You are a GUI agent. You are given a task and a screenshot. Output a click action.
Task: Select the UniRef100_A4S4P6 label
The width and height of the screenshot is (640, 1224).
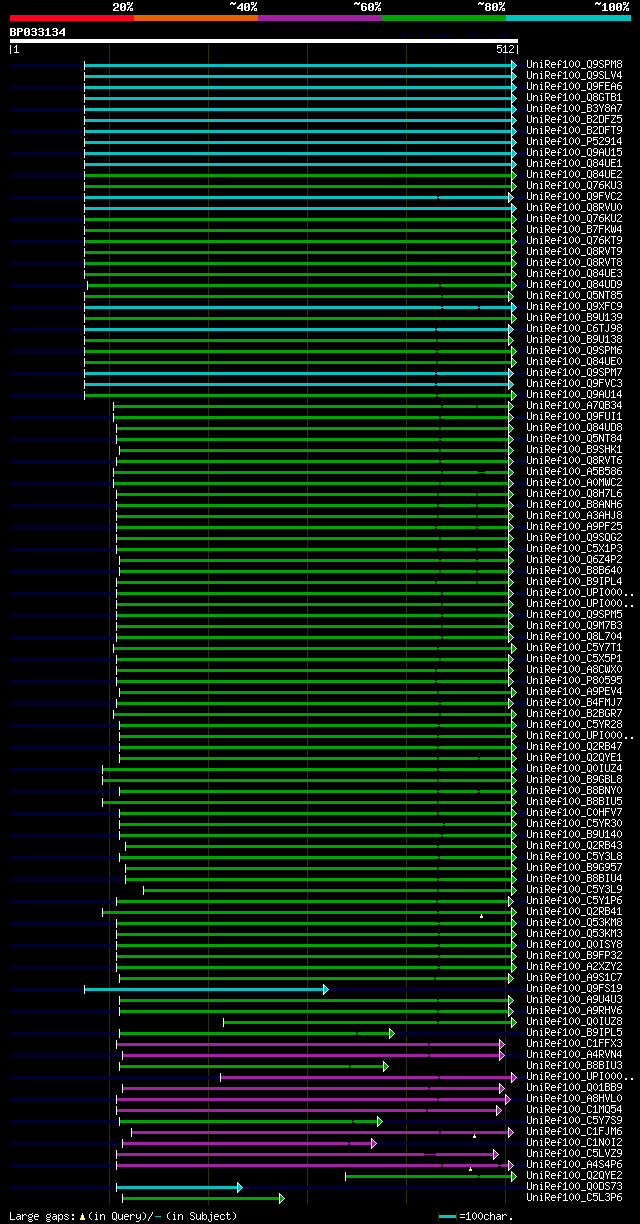[574, 1164]
